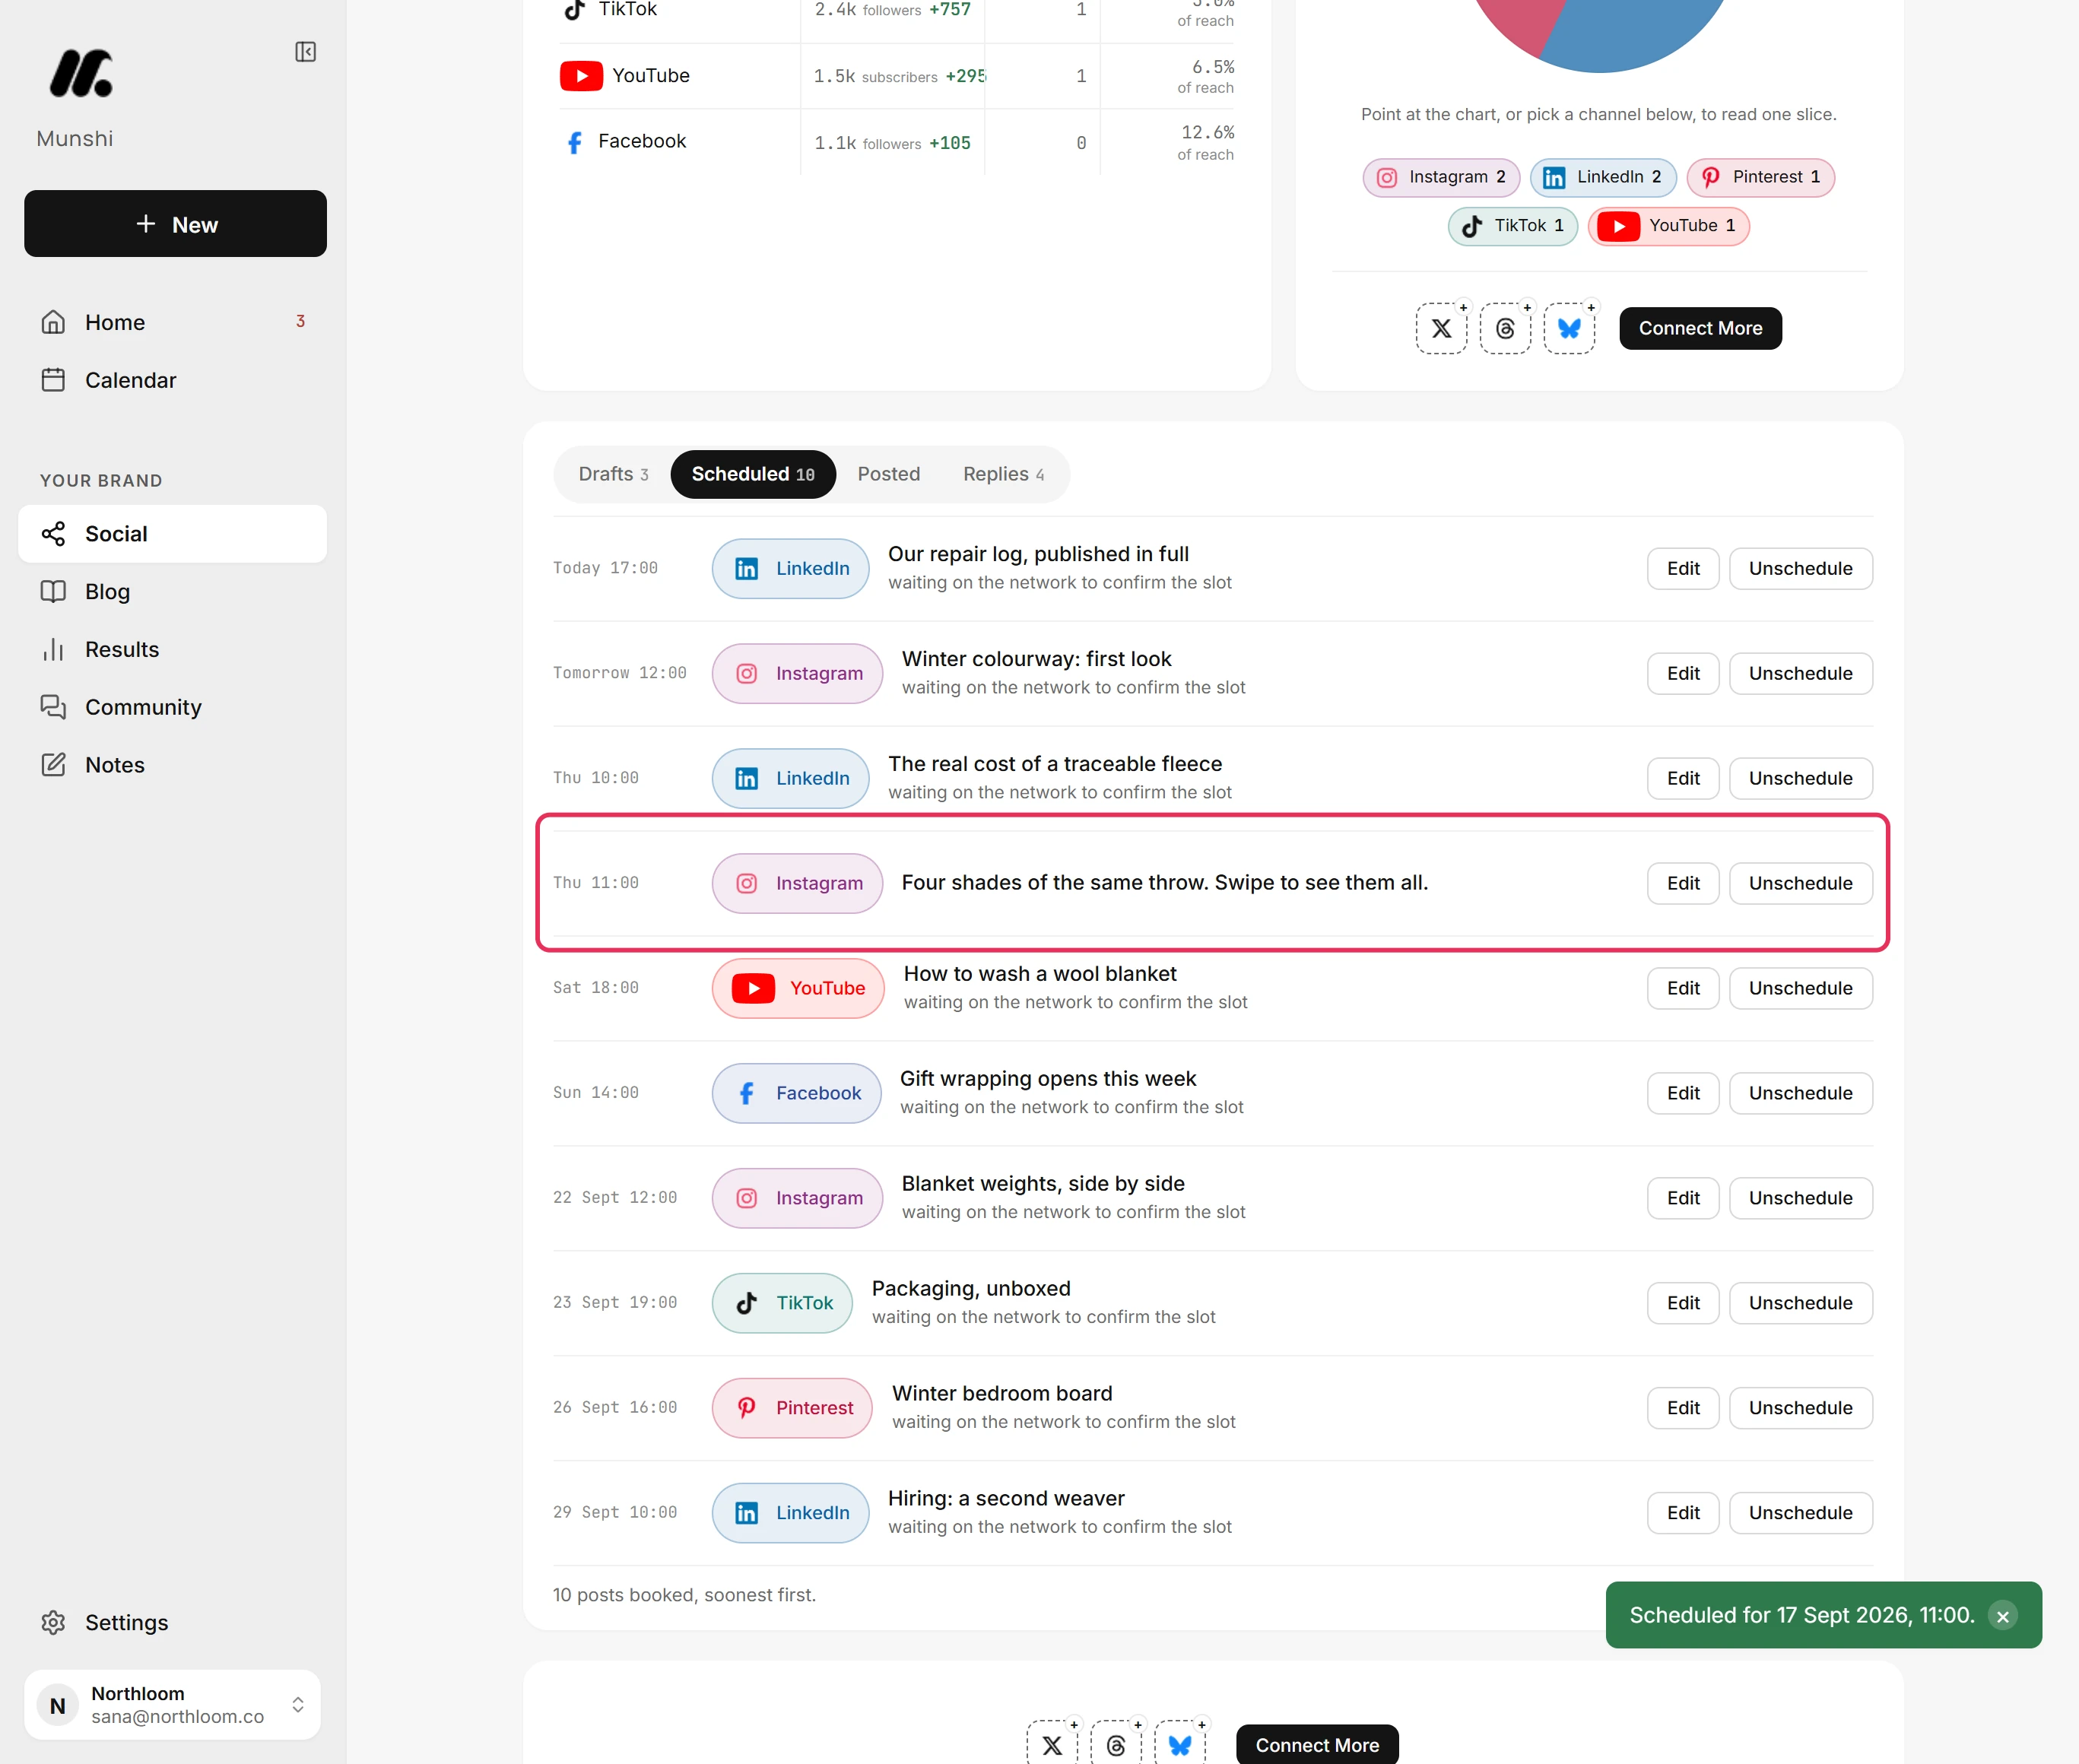This screenshot has height=1764, width=2079.
Task: Edit 'The real cost of a traceable fleece'
Action: point(1683,779)
